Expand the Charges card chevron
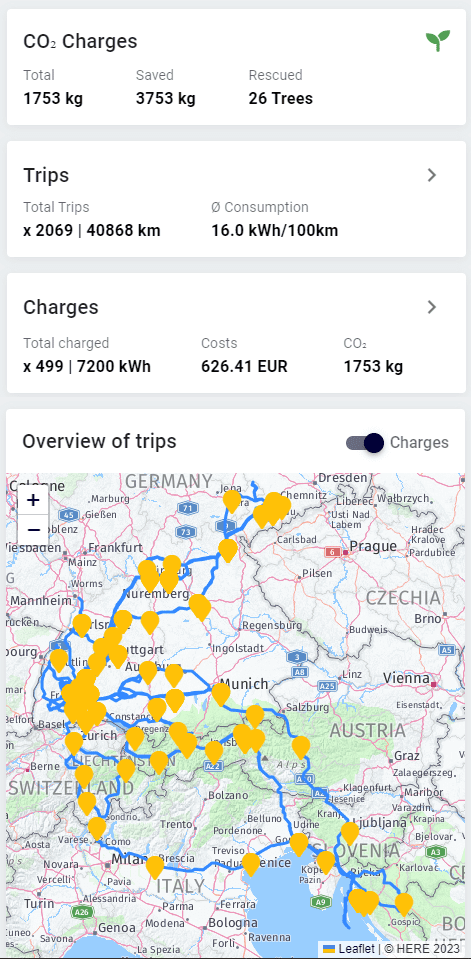The image size is (471, 959). coord(432,307)
